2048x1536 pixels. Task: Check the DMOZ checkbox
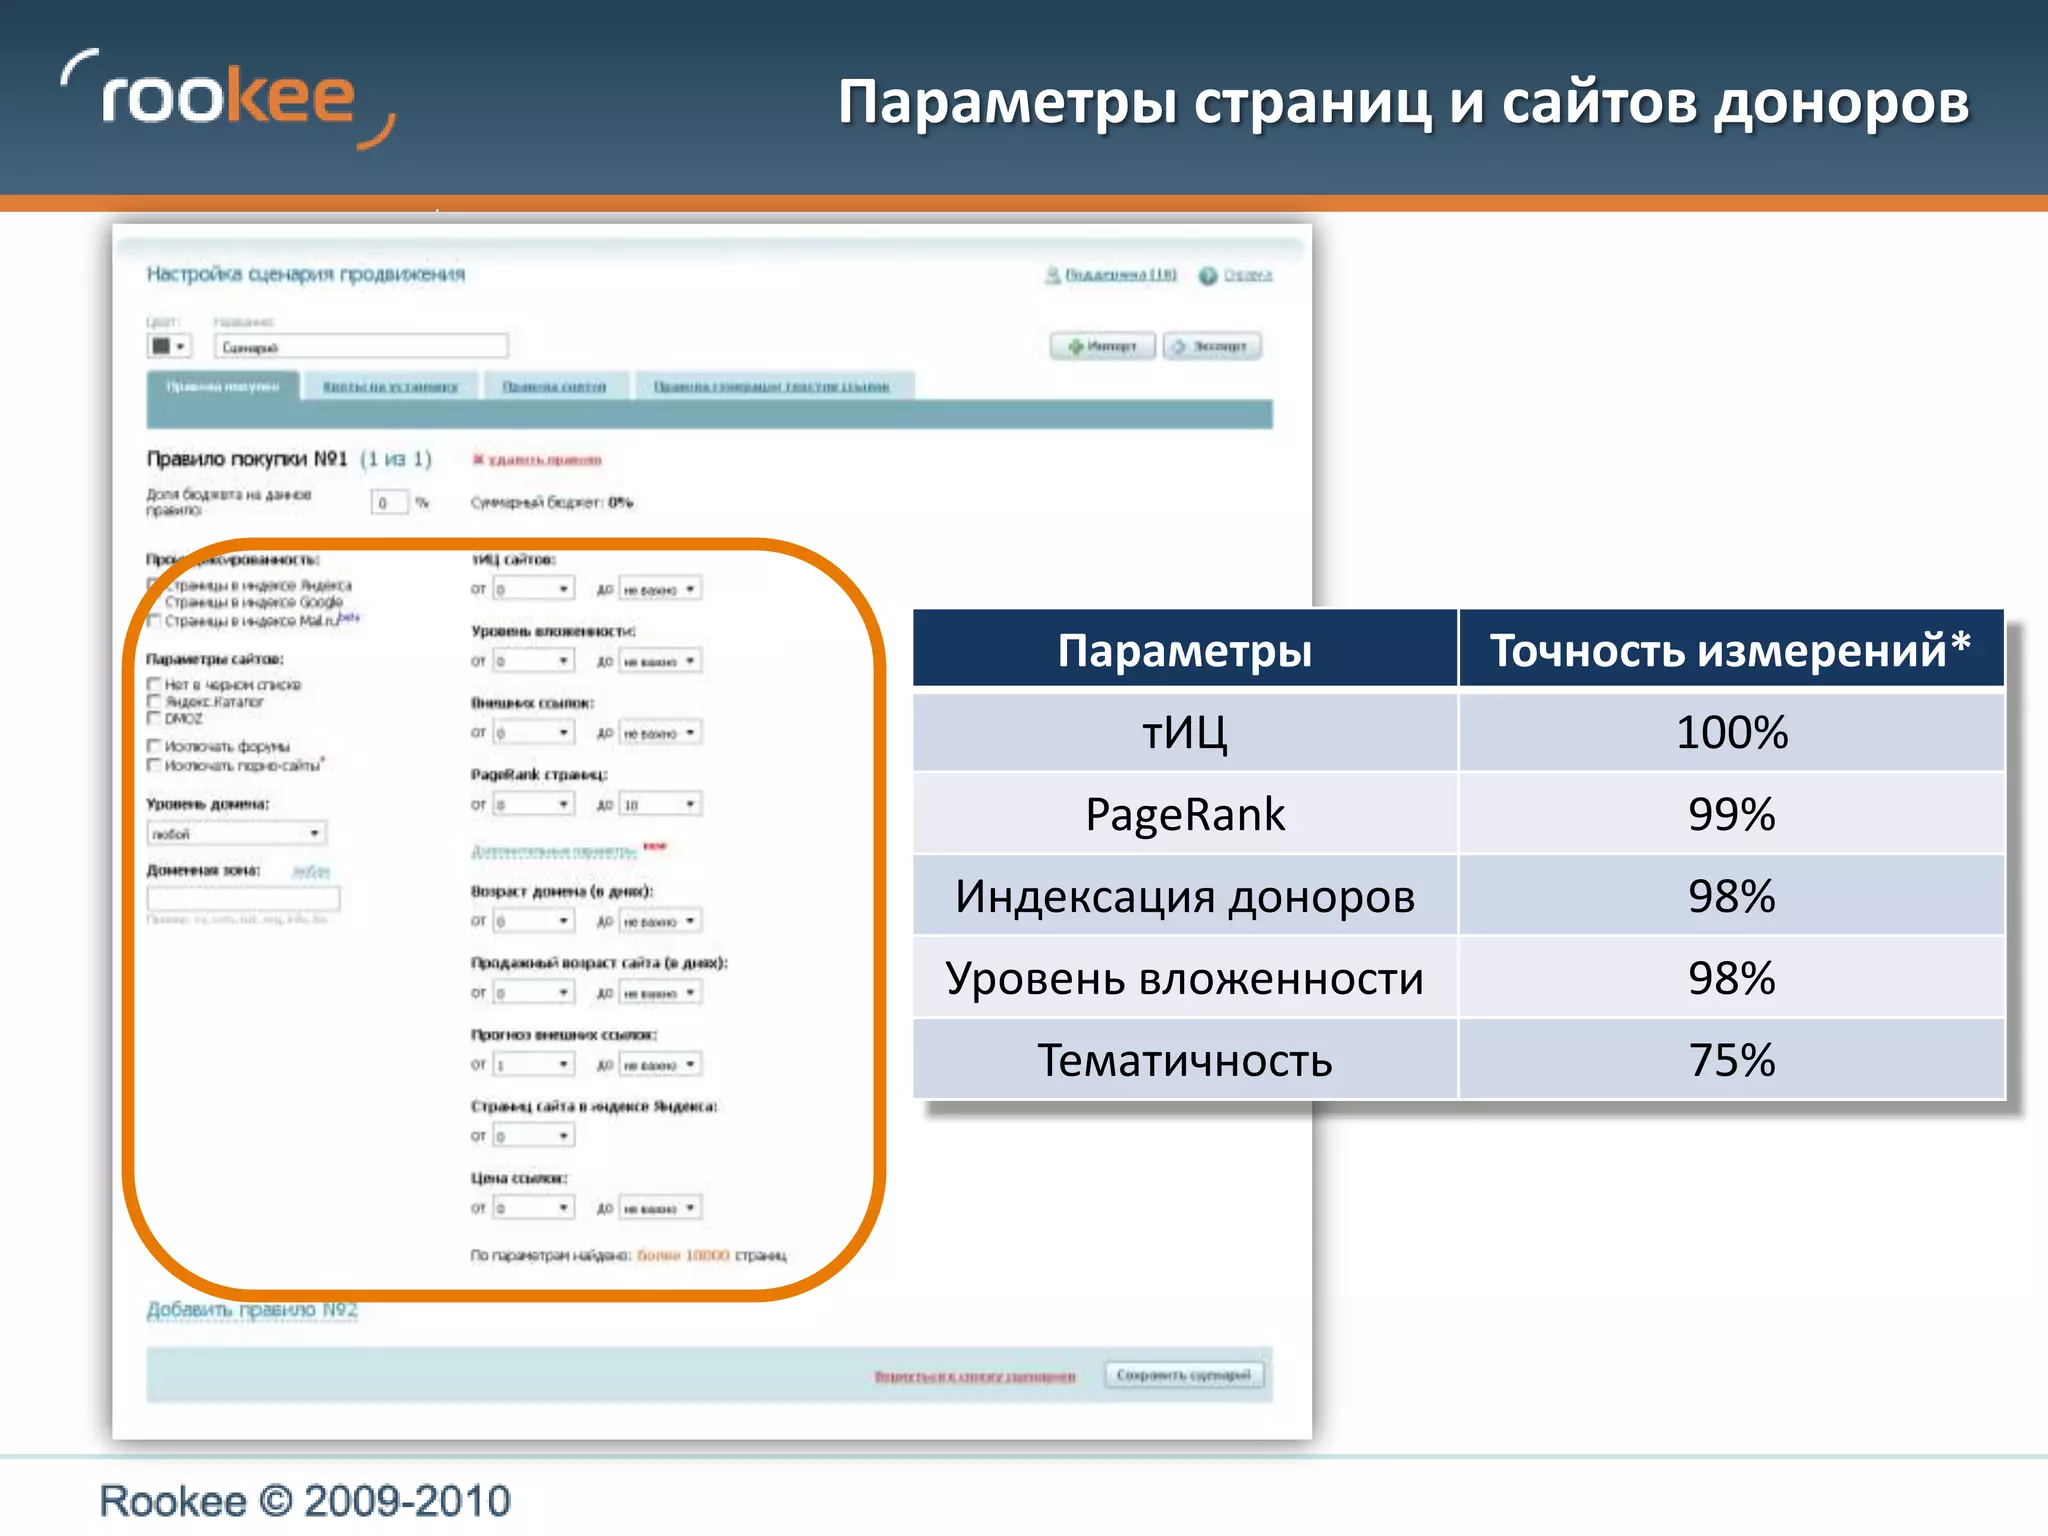(x=154, y=718)
